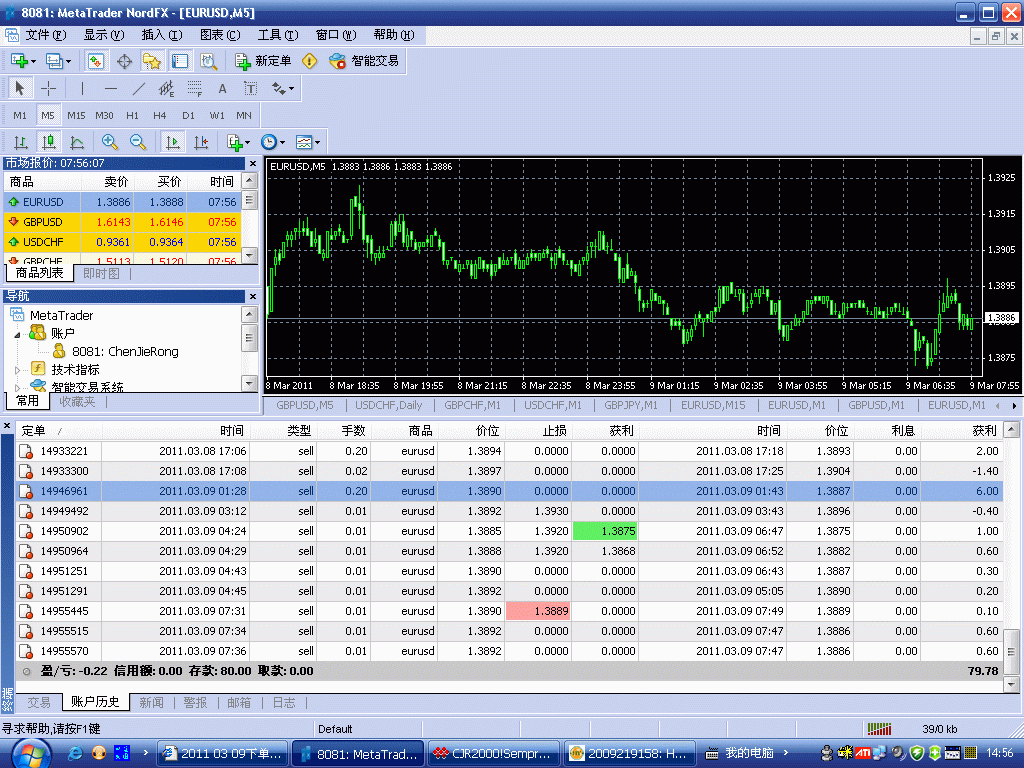The width and height of the screenshot is (1024, 768).
Task: Select the trendline drawing tool
Action: coord(139,89)
